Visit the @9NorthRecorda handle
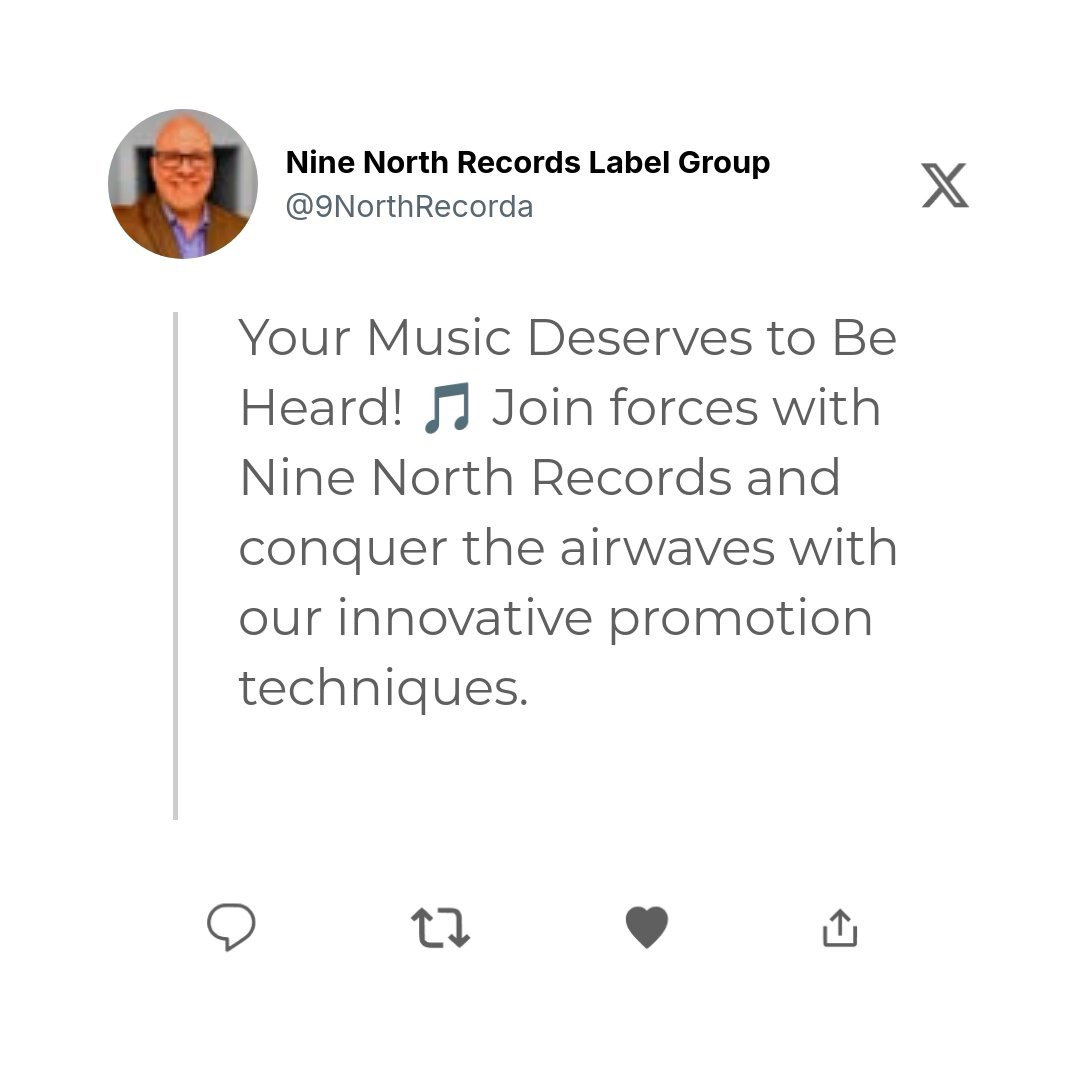 pos(410,207)
